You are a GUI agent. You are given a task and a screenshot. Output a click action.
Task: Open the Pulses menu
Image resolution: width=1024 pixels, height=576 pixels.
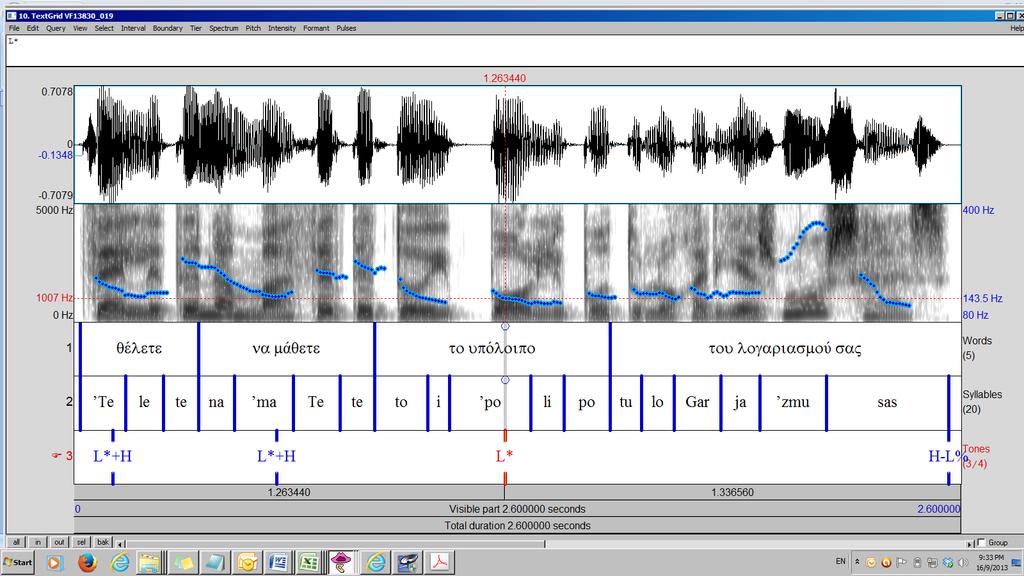tap(346, 28)
